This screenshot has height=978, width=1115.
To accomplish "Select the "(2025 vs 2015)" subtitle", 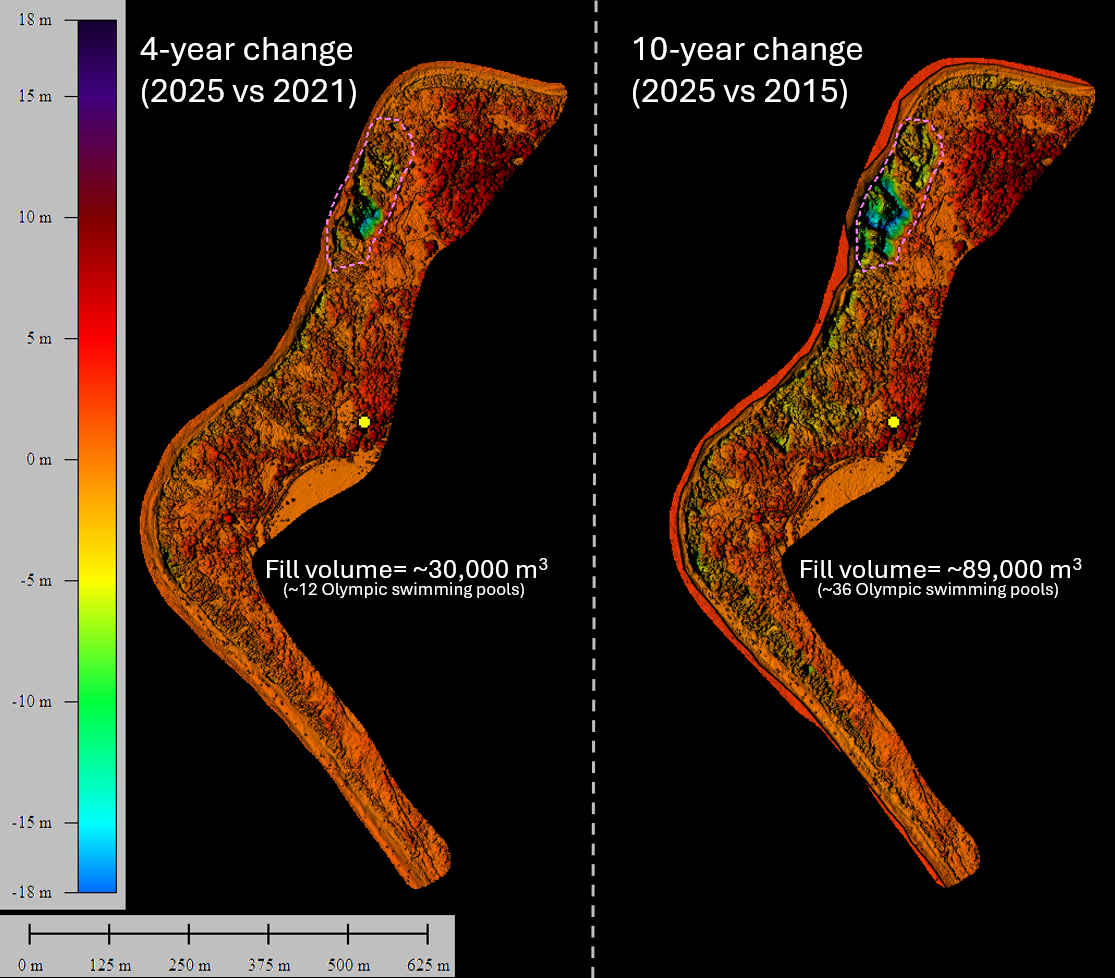I will tap(739, 92).
